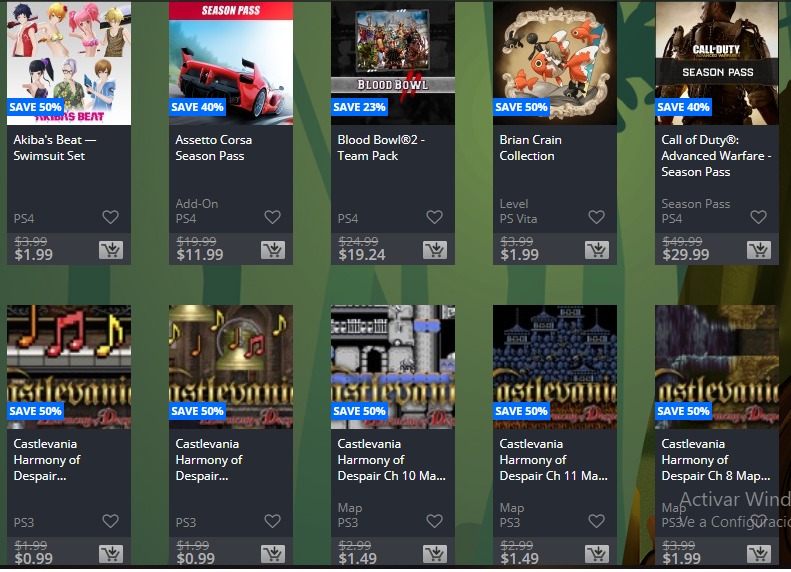Toggle wishlist heart for Akiba's Beat Swimsuit Set
Image resolution: width=791 pixels, height=572 pixels.
tap(110, 217)
